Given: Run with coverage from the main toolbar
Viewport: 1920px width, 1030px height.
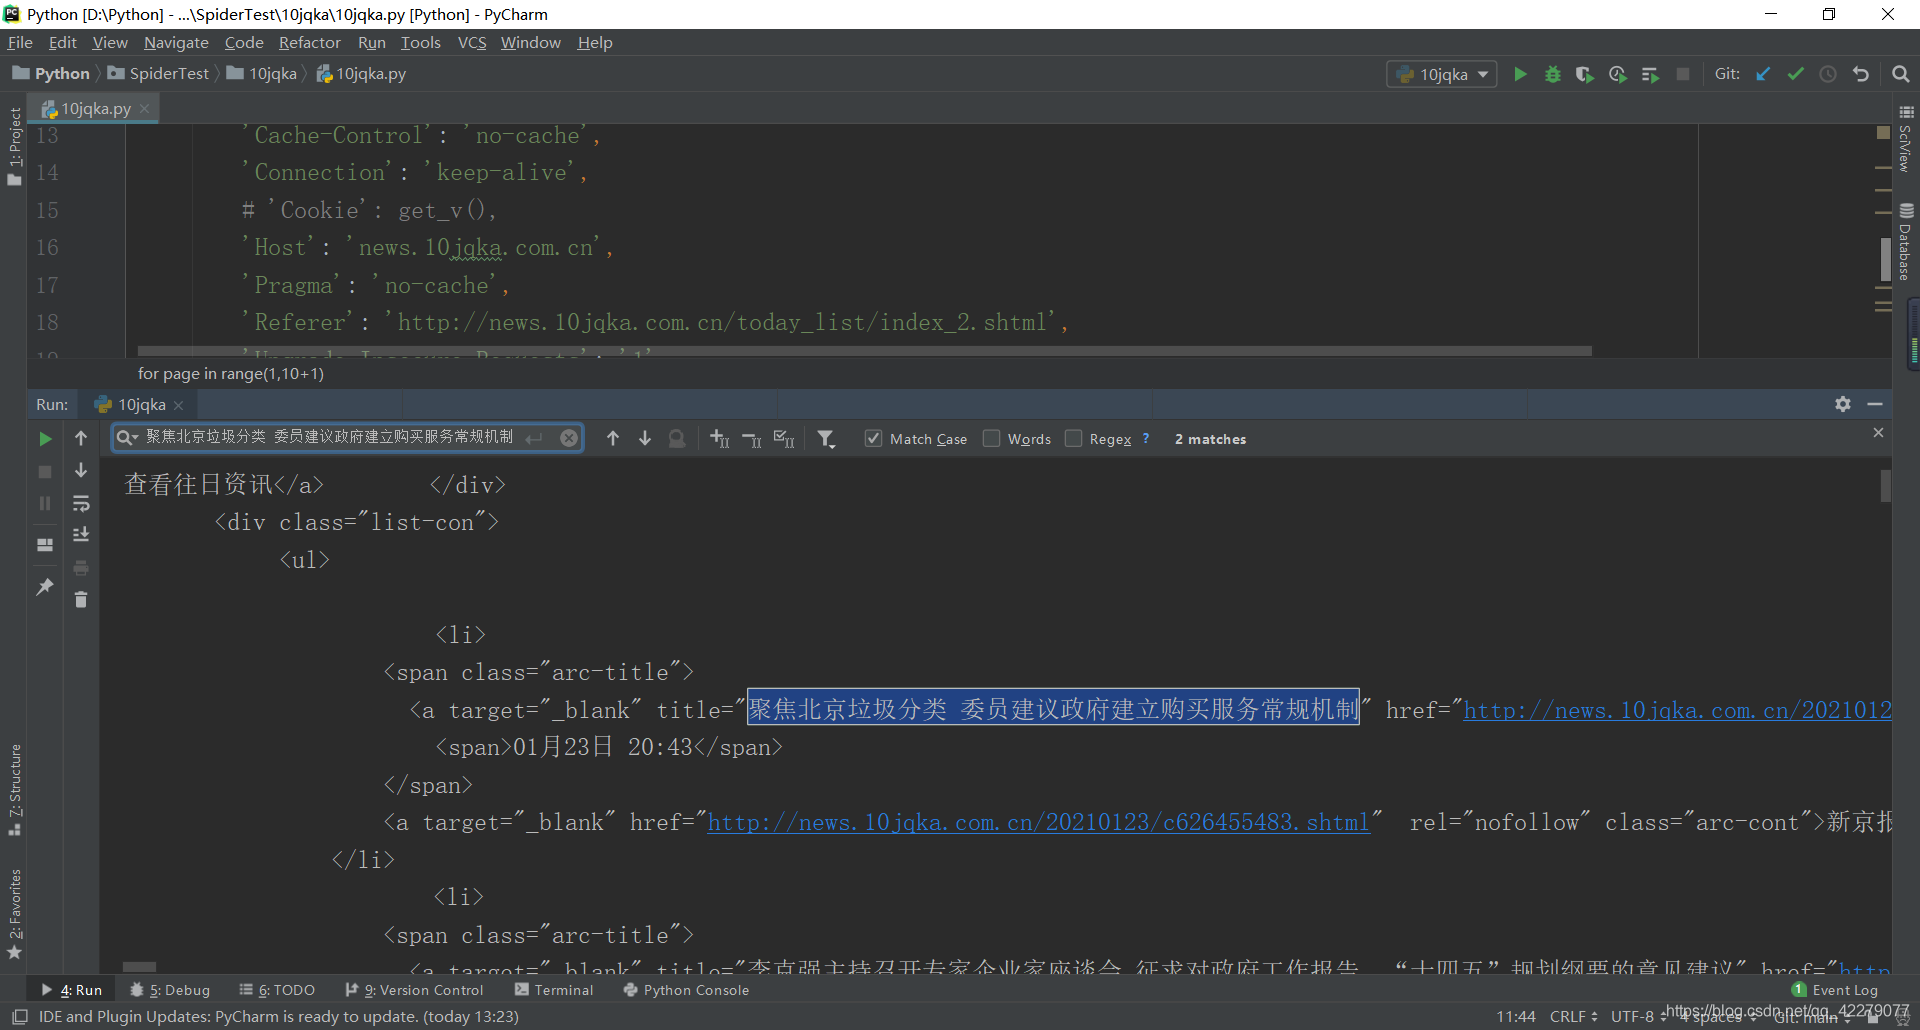Looking at the screenshot, I should coord(1585,74).
